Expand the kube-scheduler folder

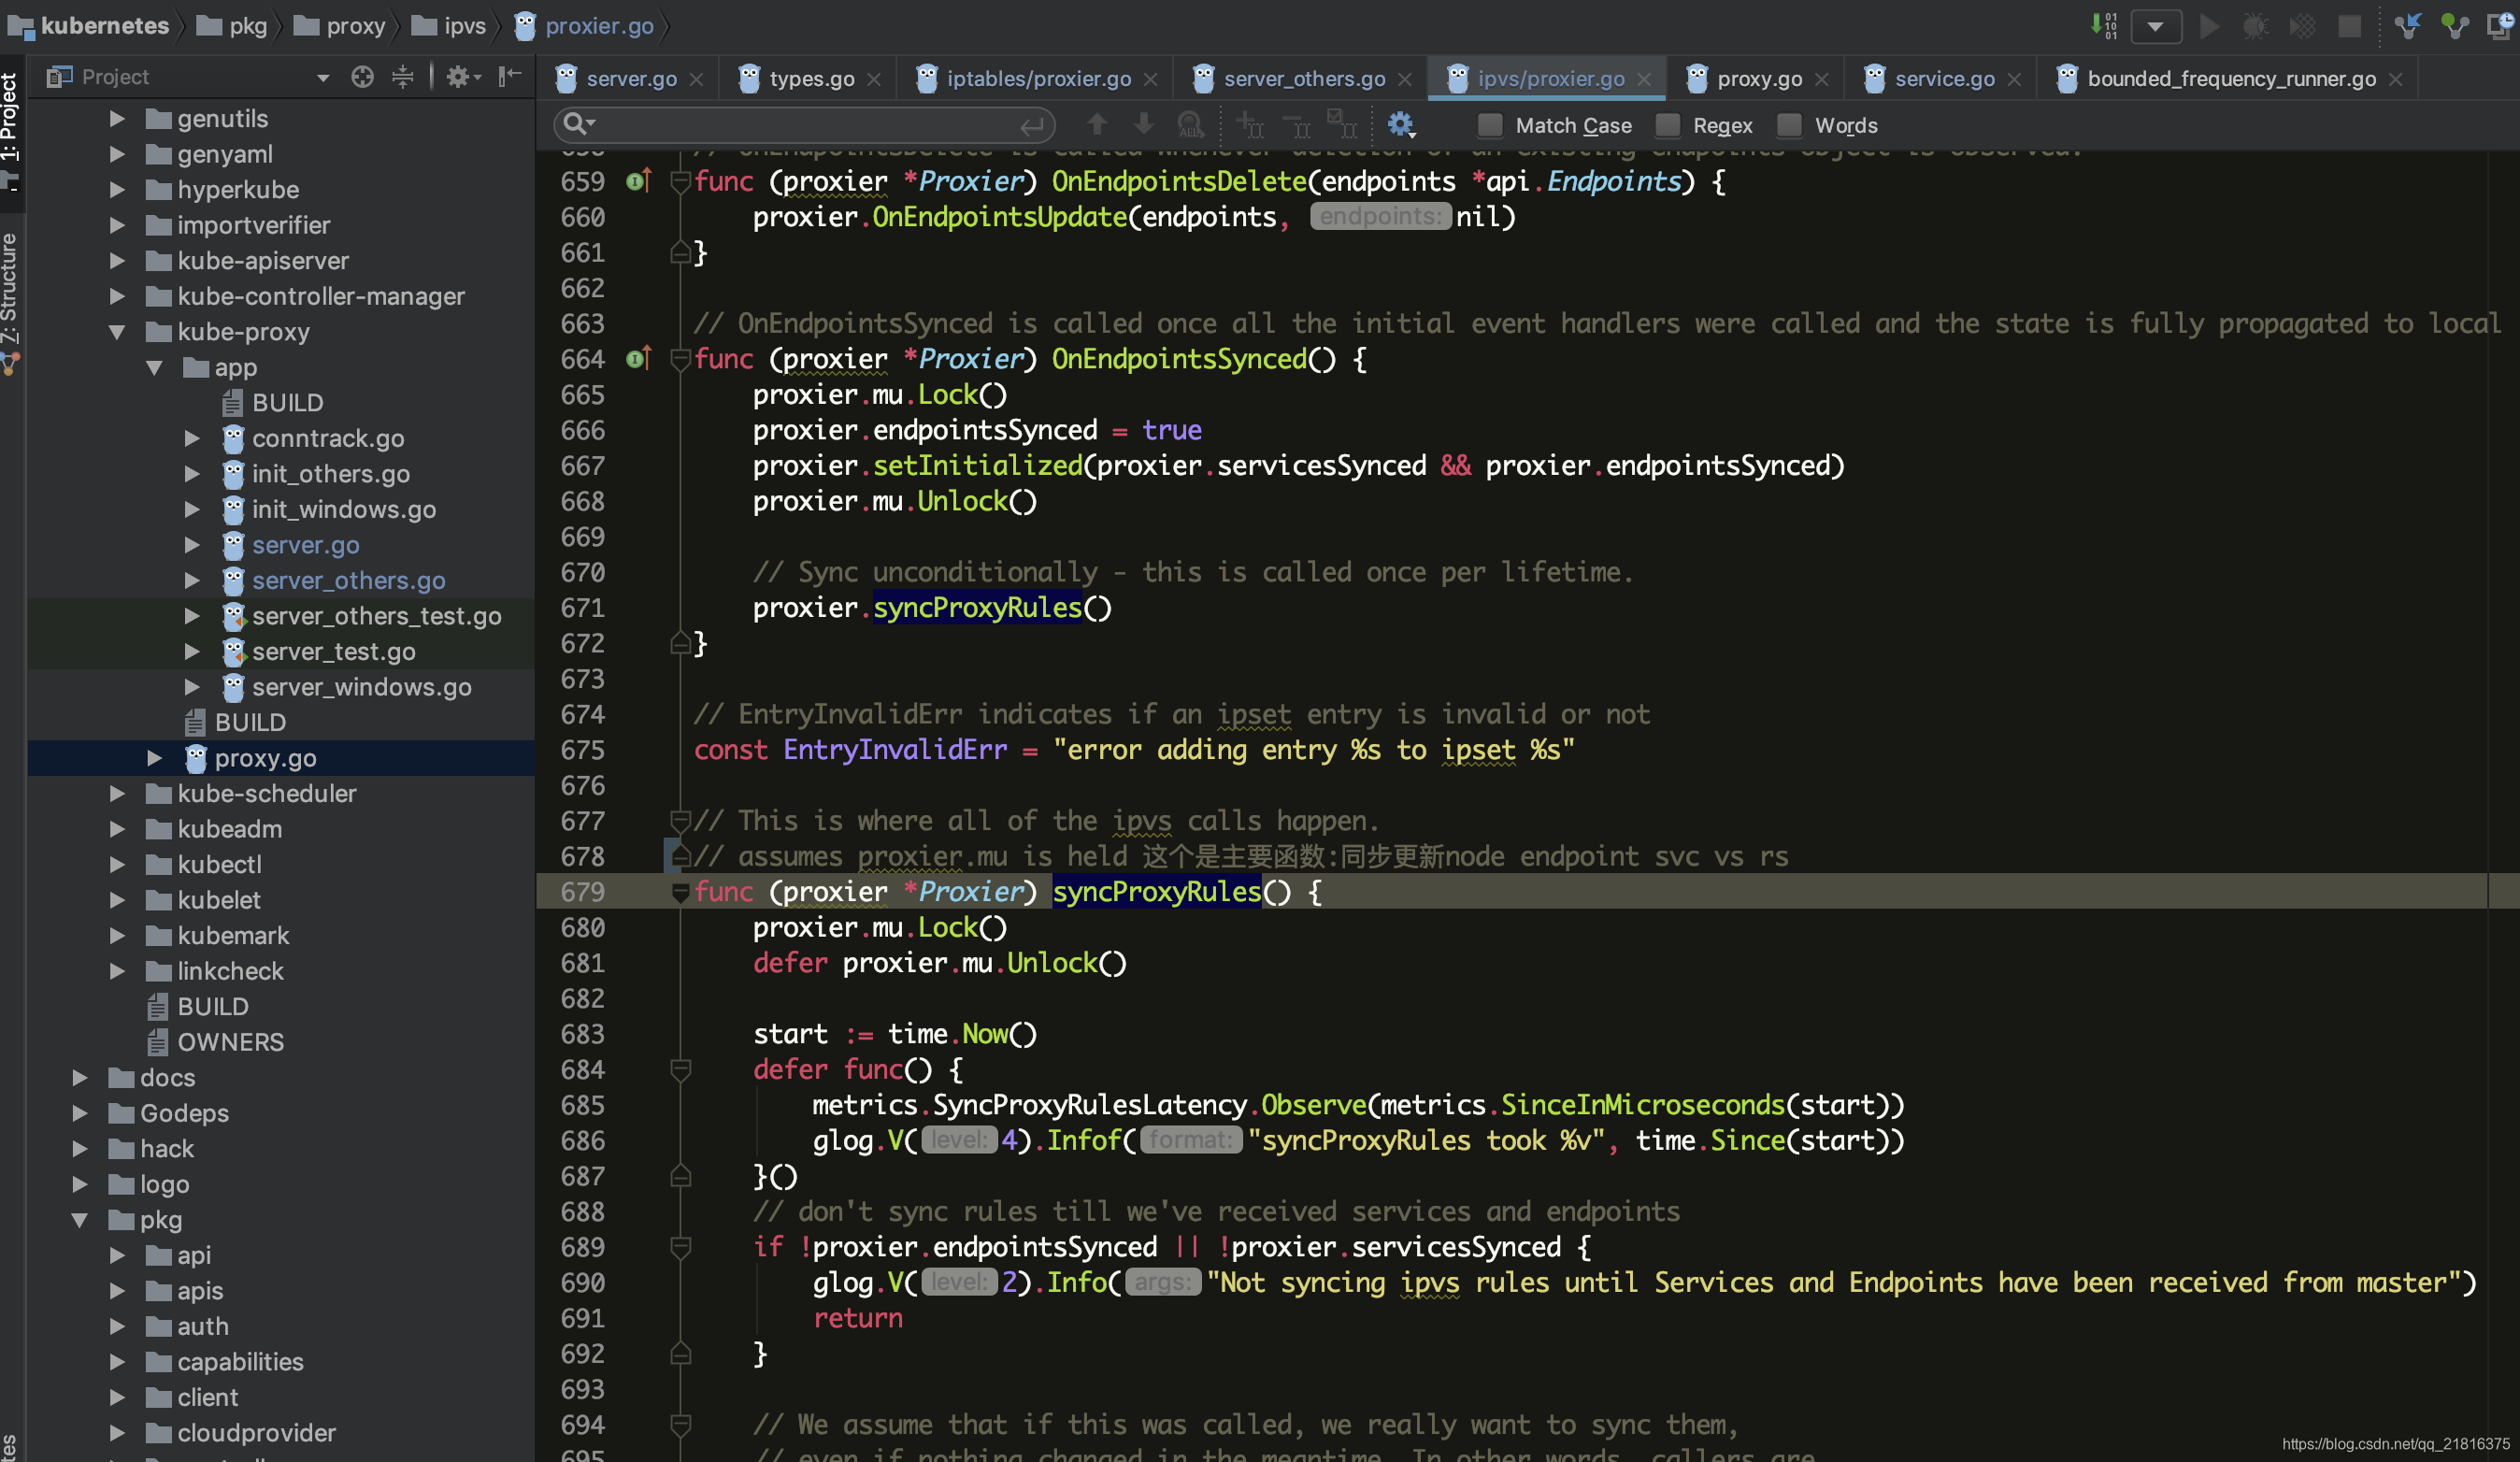[117, 794]
